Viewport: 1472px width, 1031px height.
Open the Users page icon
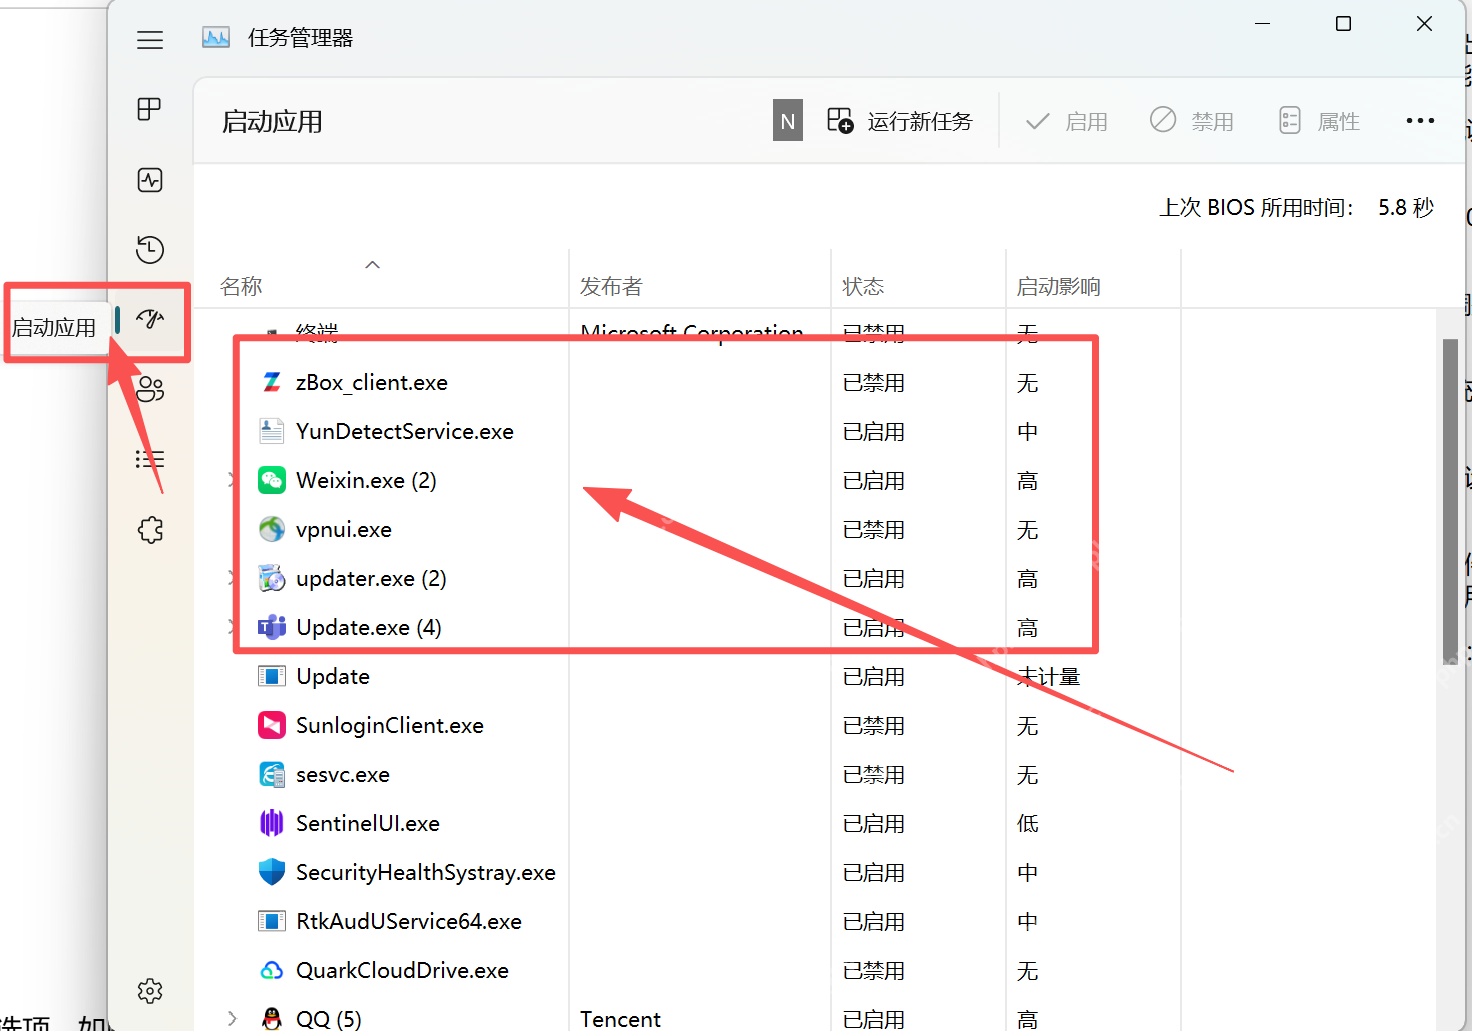click(x=150, y=389)
